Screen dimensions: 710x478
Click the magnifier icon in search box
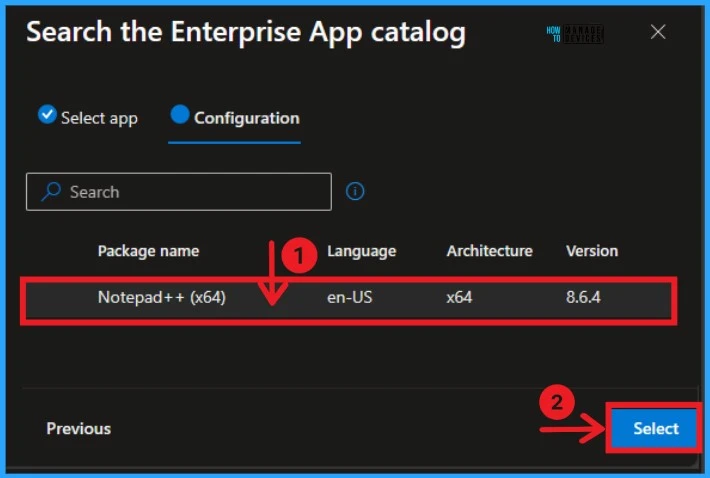click(51, 191)
